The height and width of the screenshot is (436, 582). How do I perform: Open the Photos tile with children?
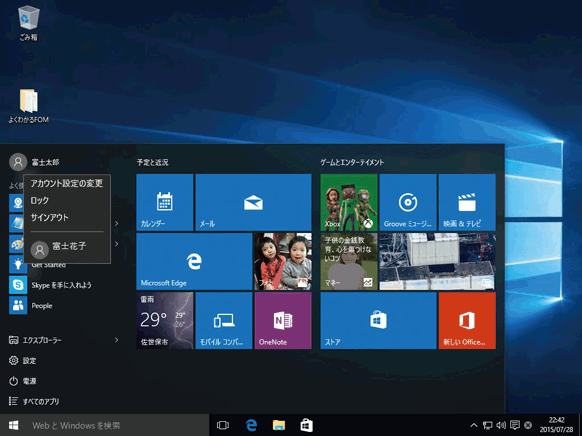coord(283,261)
